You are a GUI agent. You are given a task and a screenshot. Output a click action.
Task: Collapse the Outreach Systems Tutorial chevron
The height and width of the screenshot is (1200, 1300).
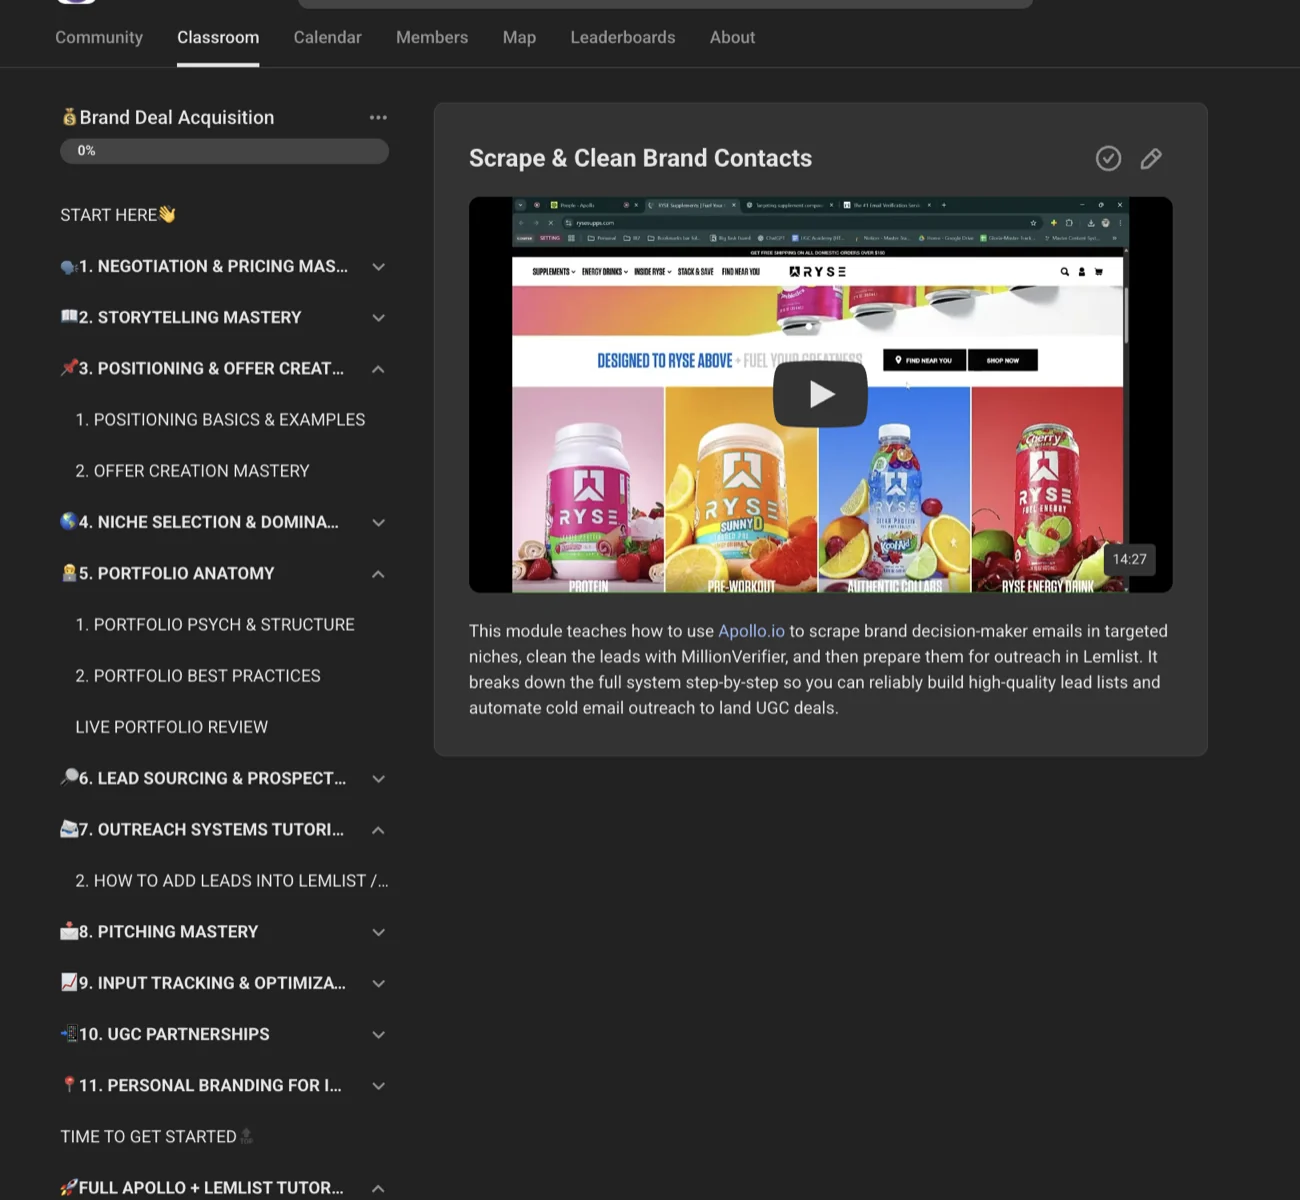click(378, 830)
